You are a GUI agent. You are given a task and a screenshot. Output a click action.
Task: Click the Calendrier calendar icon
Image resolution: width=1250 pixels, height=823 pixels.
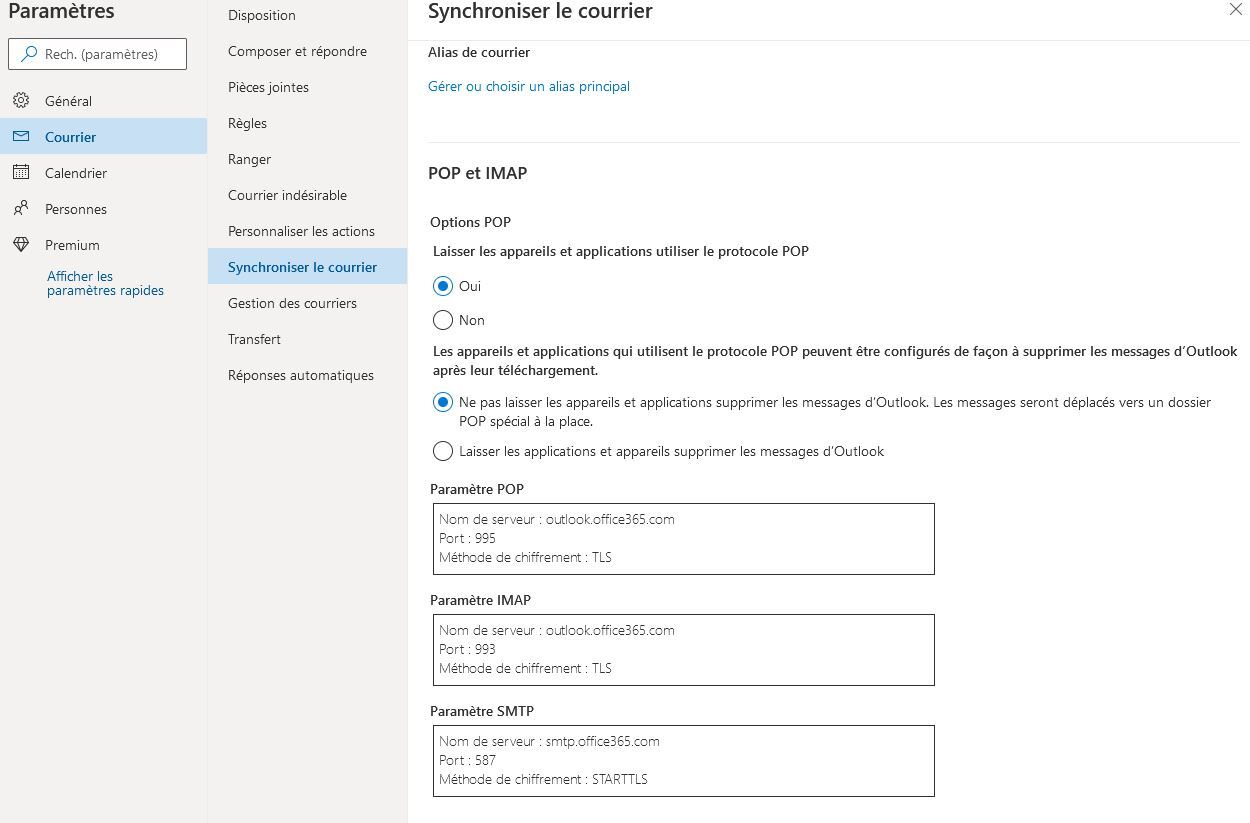coord(21,173)
